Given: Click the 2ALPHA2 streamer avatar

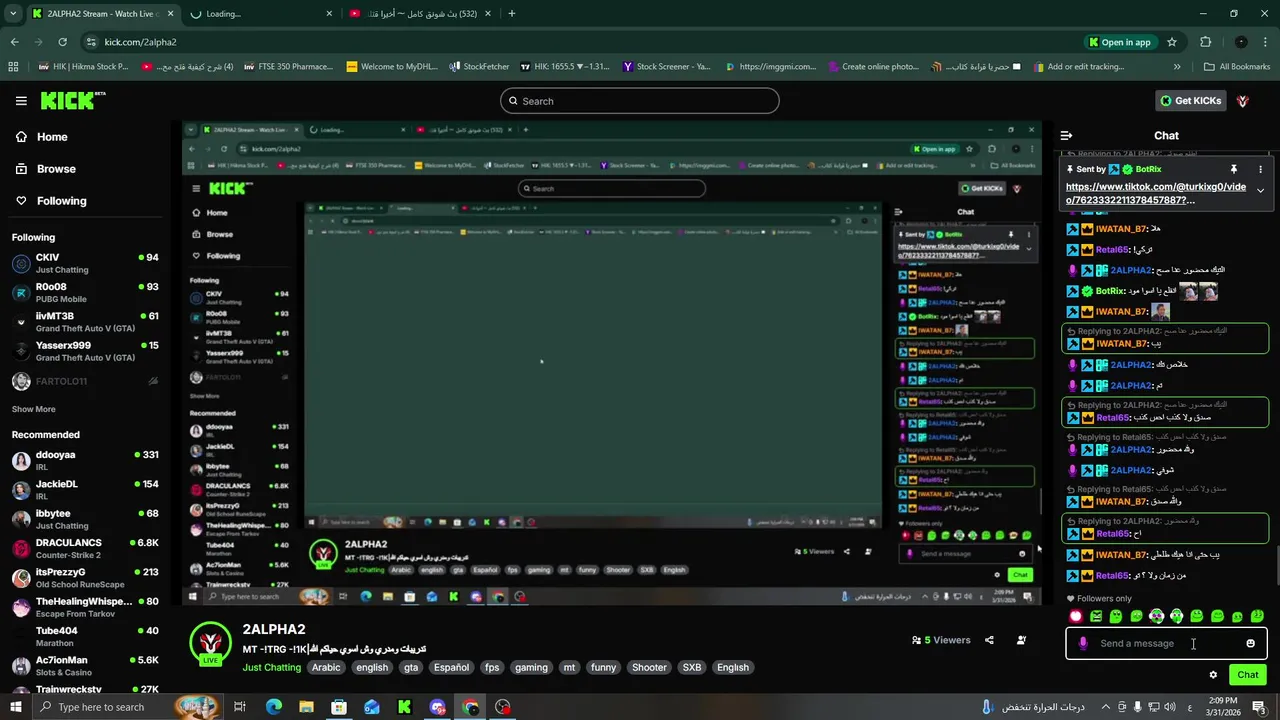Looking at the screenshot, I should 210,643.
